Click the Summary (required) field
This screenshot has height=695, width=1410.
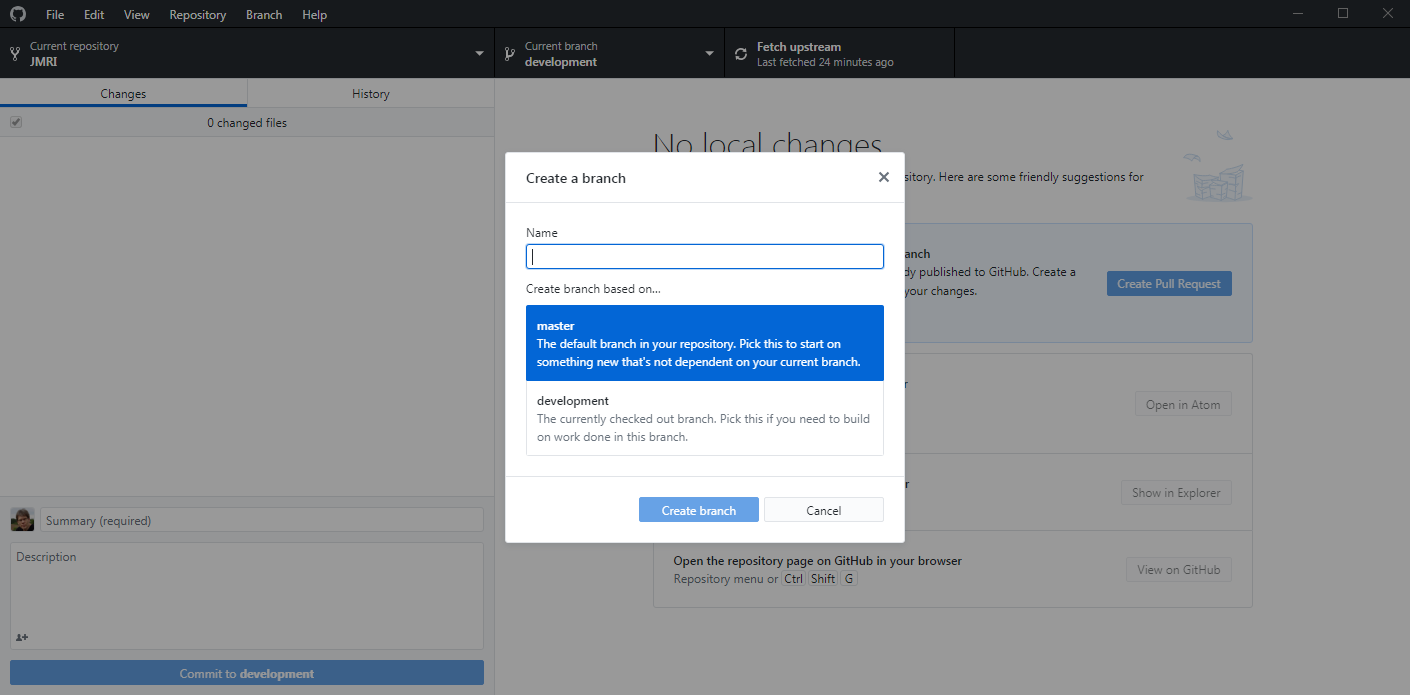click(261, 520)
